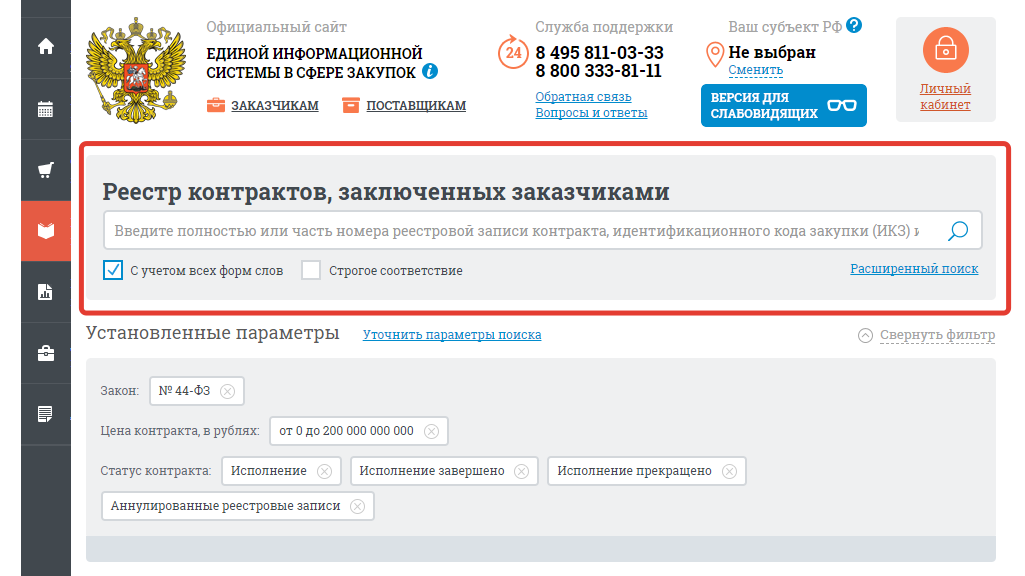This screenshot has height=576, width=1025.
Task: Open Уточнить параметры поиска link
Action: pyautogui.click(x=452, y=335)
